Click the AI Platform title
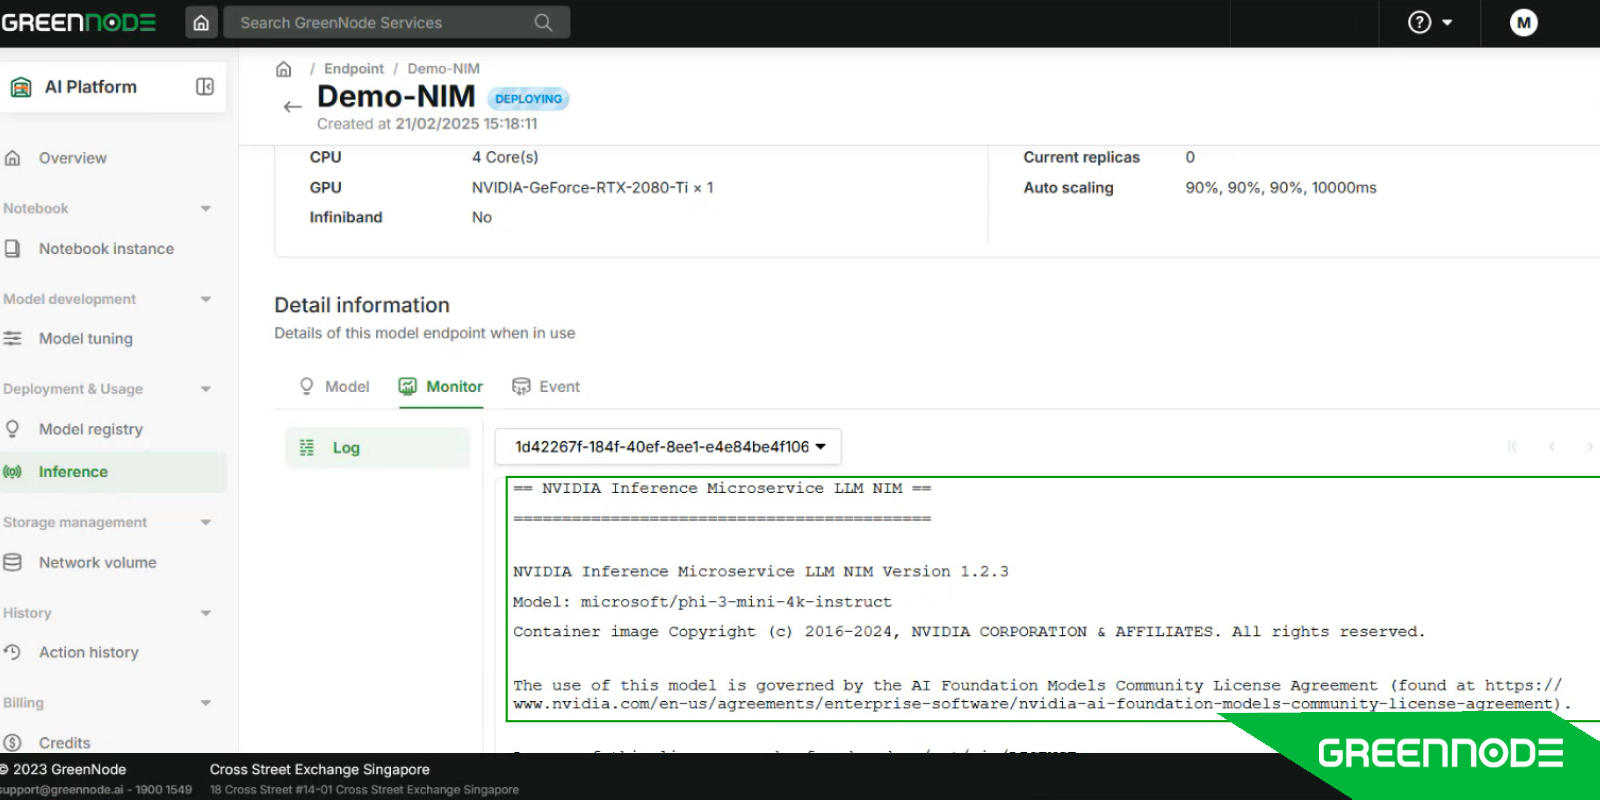The height and width of the screenshot is (800, 1600). point(91,87)
